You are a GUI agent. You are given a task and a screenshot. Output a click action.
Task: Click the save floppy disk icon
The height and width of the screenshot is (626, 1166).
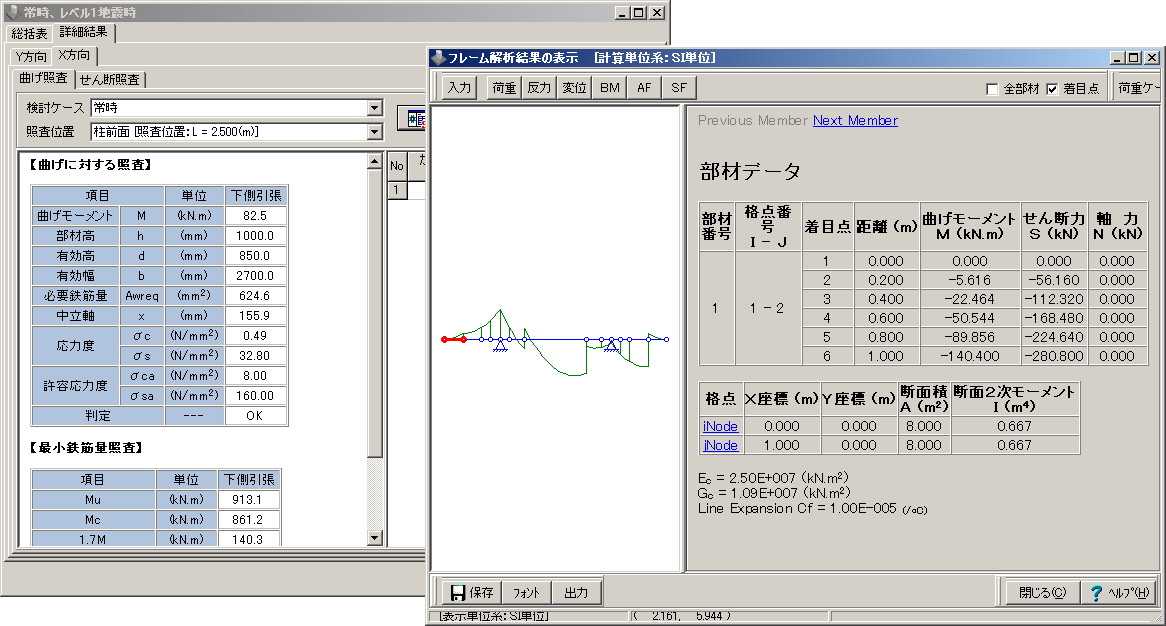click(457, 593)
